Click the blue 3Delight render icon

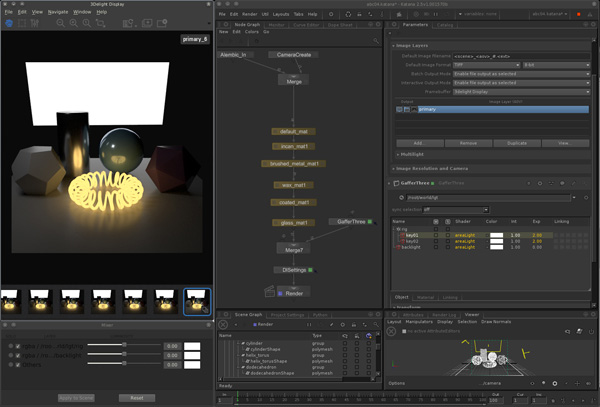11,23
